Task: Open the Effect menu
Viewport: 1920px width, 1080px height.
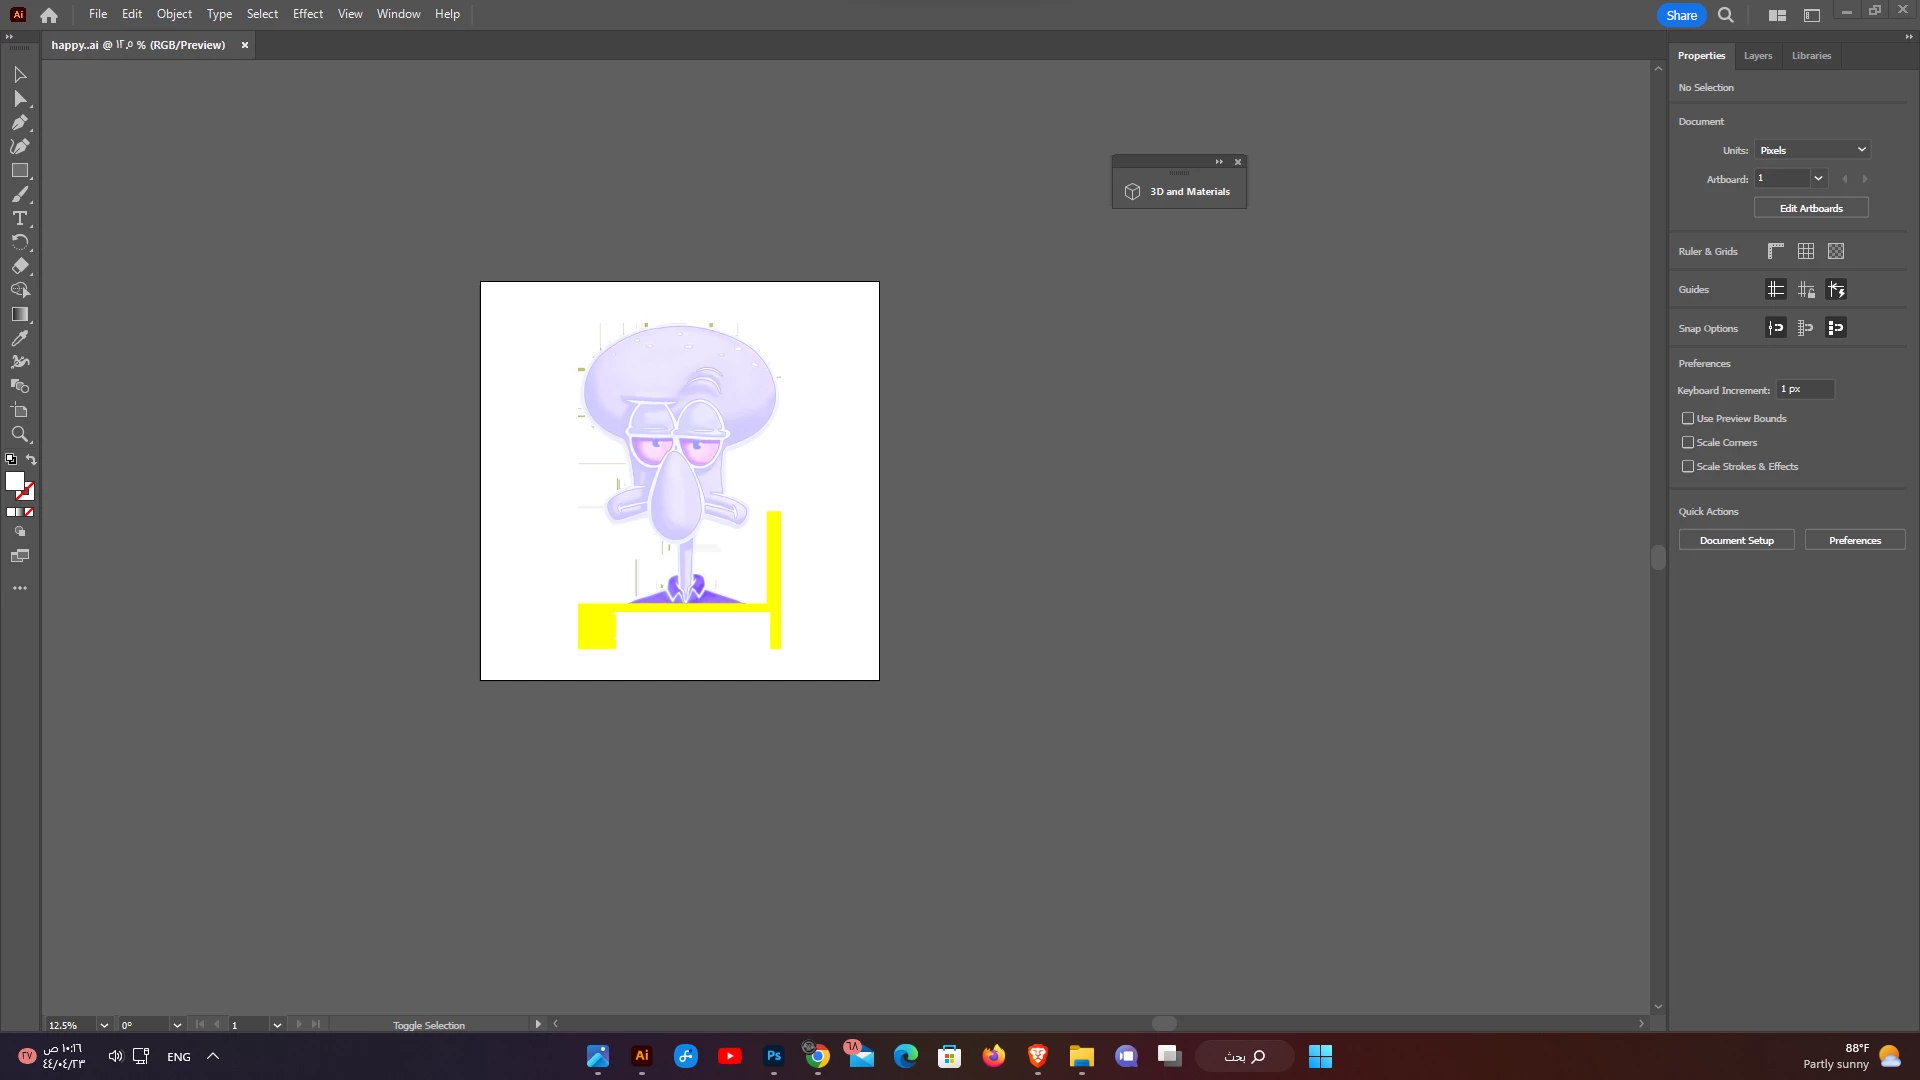Action: [307, 14]
